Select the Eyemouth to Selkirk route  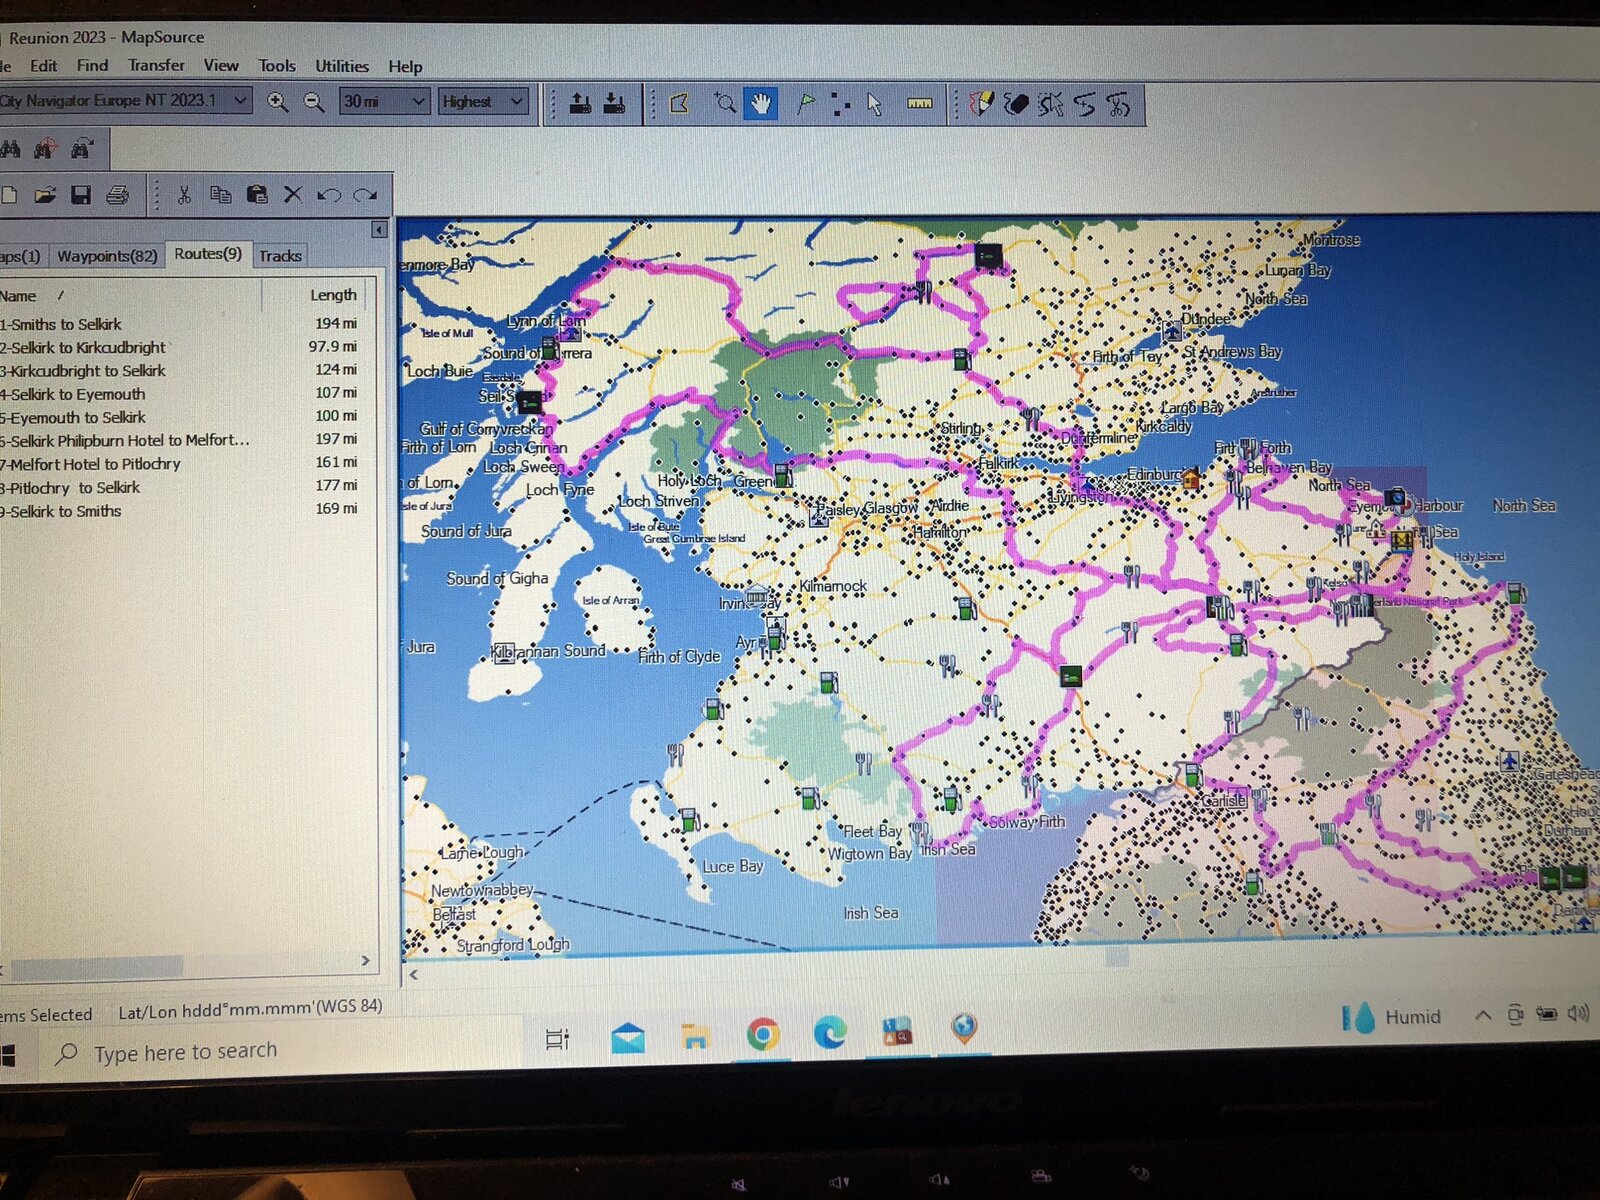180,417
